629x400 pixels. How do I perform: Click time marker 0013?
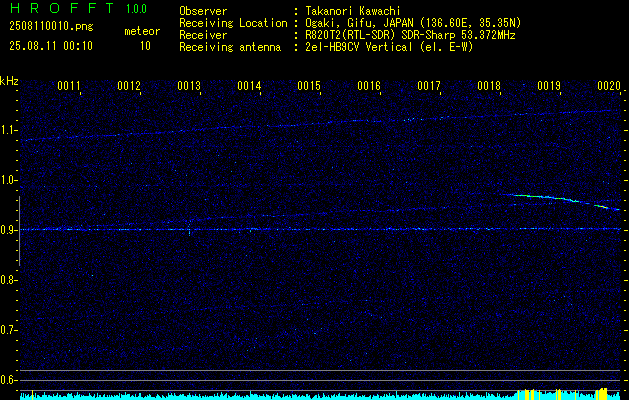[189, 85]
